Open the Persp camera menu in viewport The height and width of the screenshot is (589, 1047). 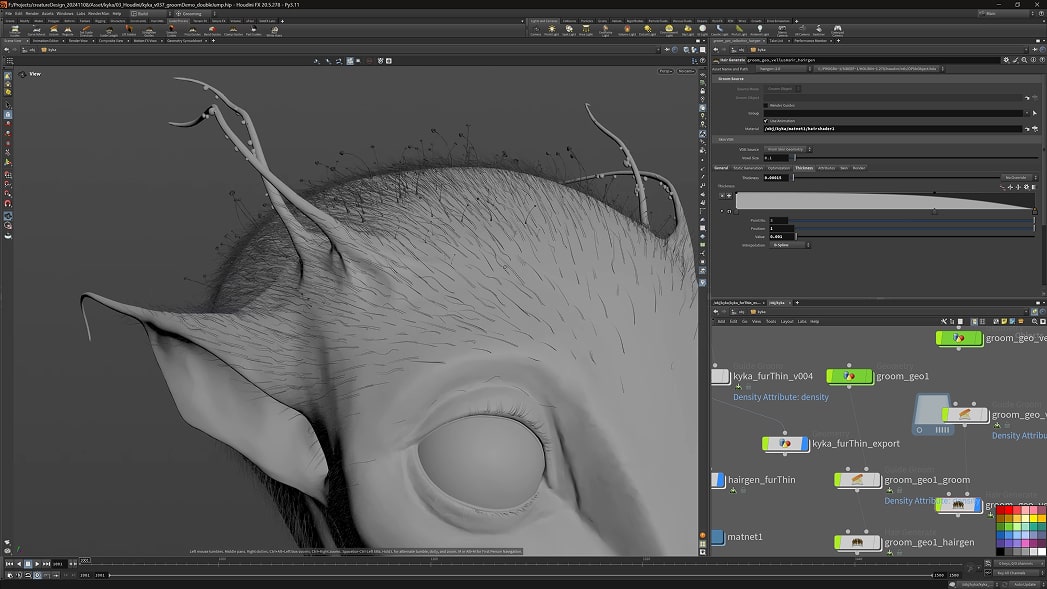(666, 71)
